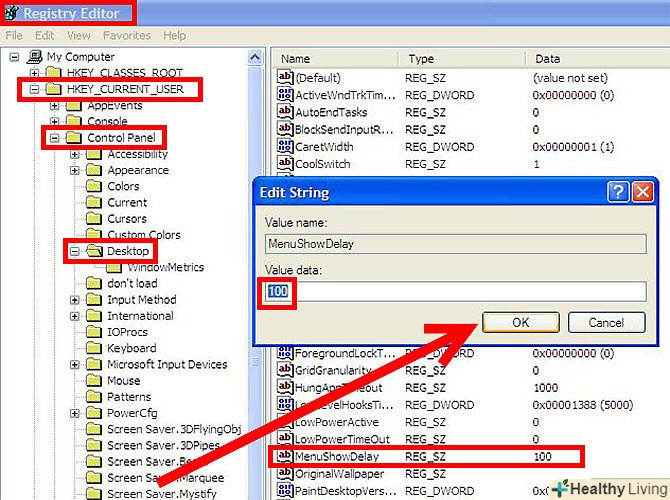This screenshot has width=670, height=500.
Task: Click the (Default) string value icon
Action: tap(285, 77)
